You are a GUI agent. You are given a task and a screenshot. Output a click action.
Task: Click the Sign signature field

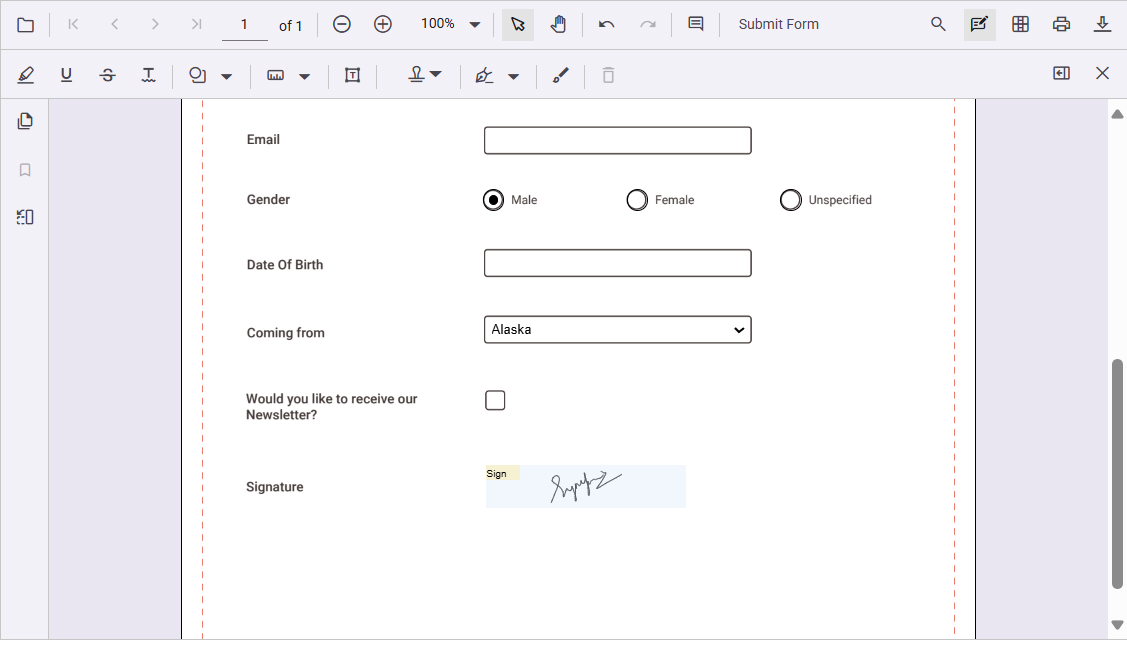pos(585,486)
